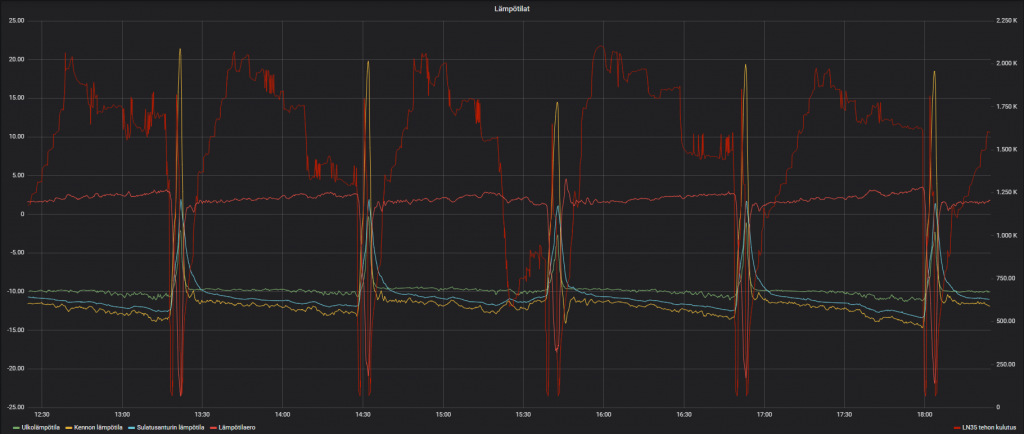
Task: Toggle the Sulatusanturin lämpötila legend label
Action: (x=168, y=428)
